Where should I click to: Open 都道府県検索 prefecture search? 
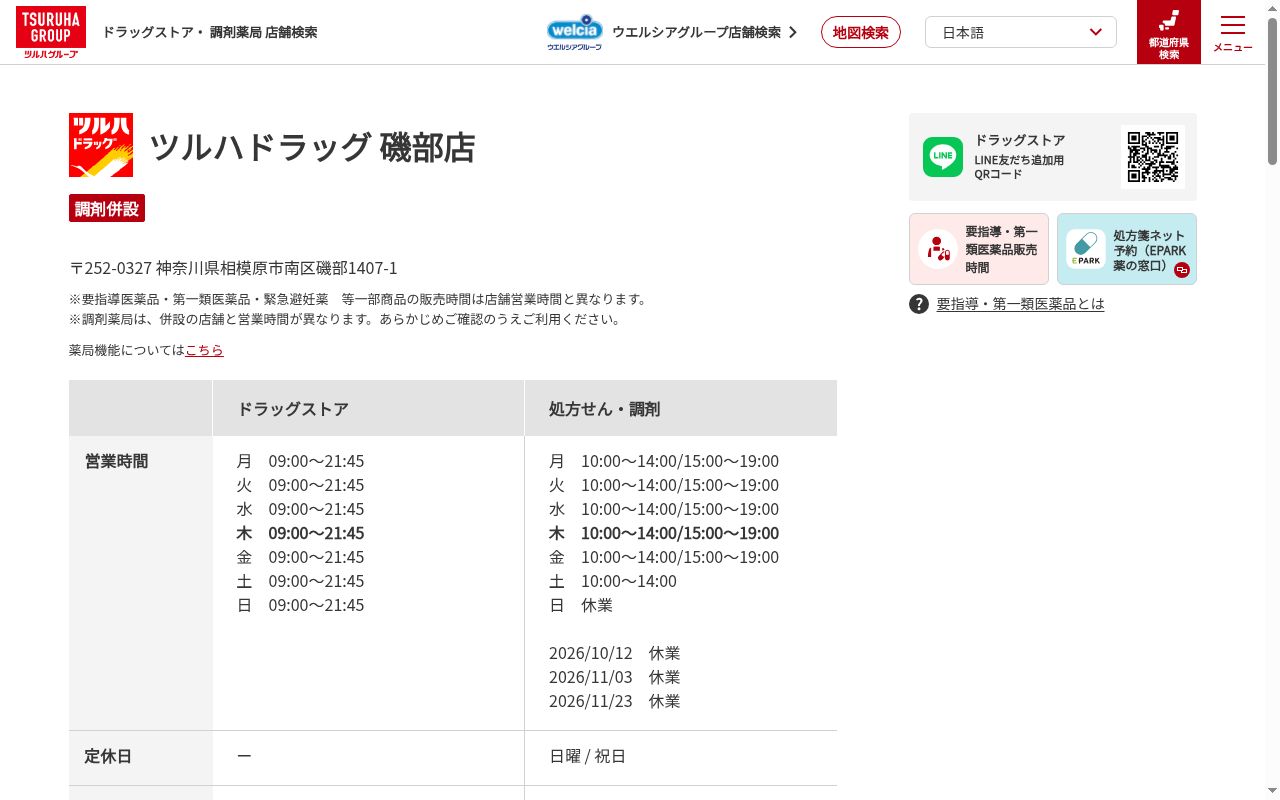[x=1169, y=32]
